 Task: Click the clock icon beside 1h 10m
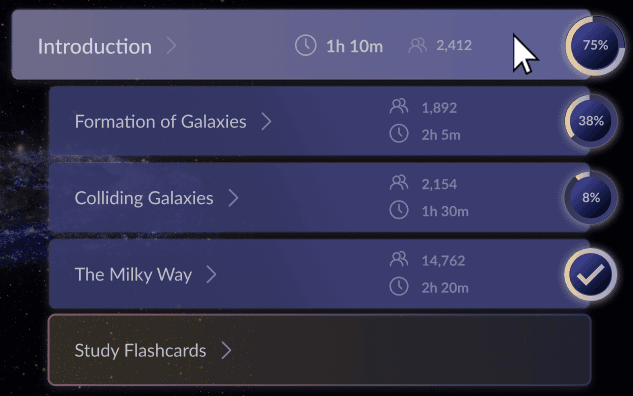coord(305,45)
